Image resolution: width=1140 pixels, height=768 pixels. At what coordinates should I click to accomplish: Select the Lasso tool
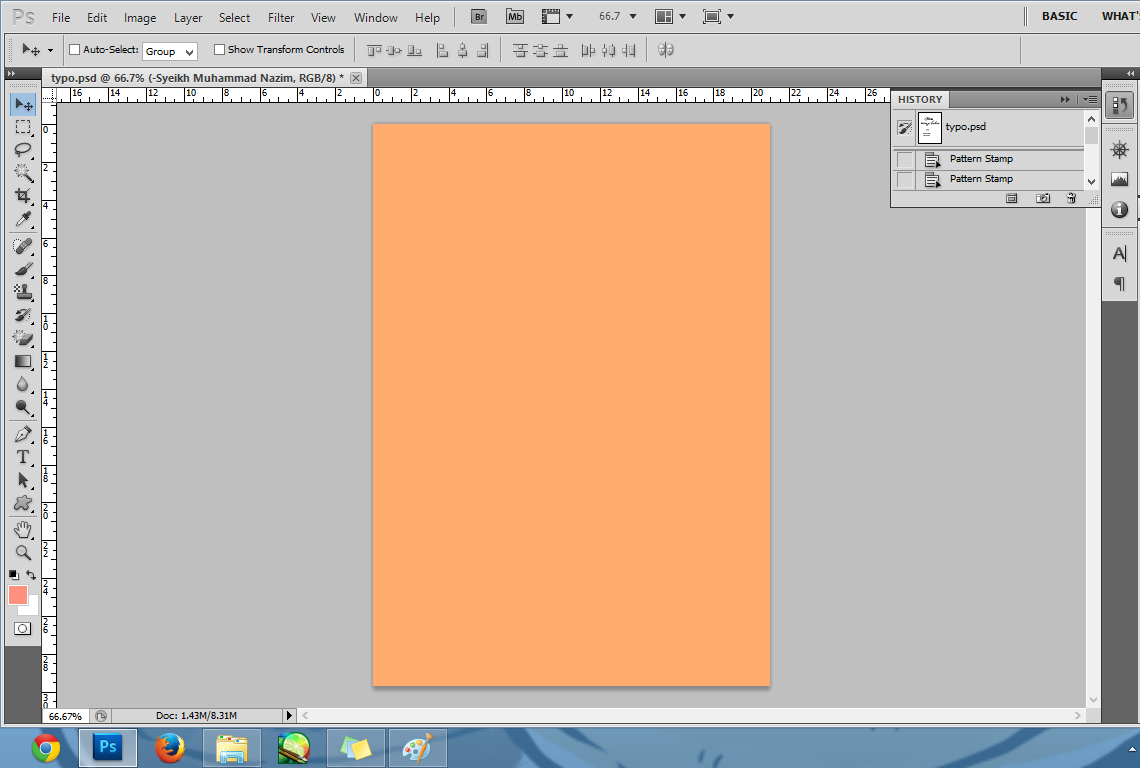(x=22, y=150)
